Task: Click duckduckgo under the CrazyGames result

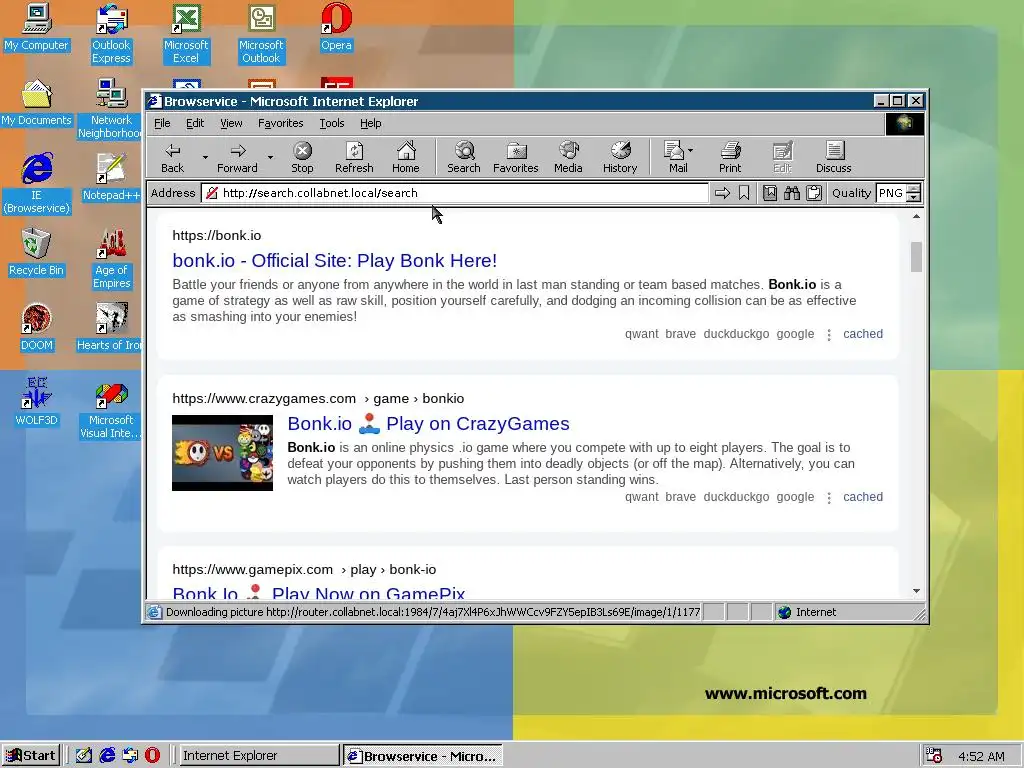Action: (x=736, y=497)
